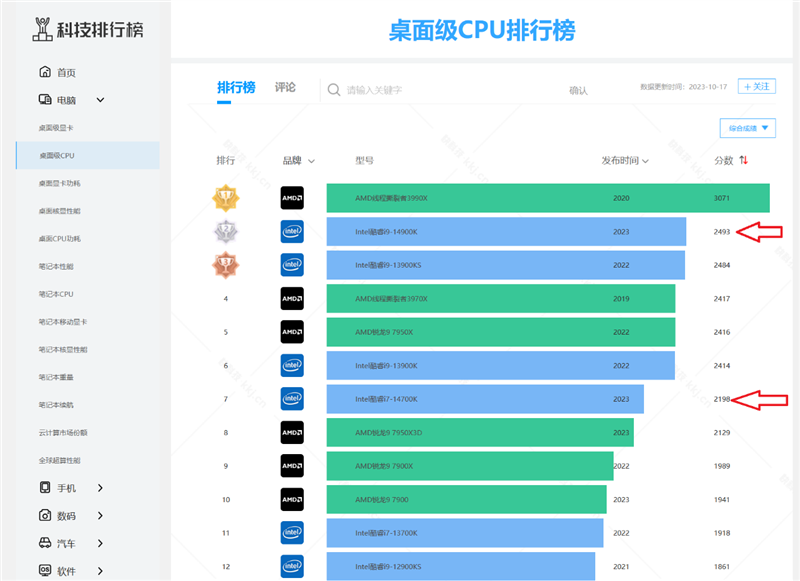Select 笔记本核显性能 in the sidebar
The height and width of the screenshot is (581, 800).
(x=63, y=349)
